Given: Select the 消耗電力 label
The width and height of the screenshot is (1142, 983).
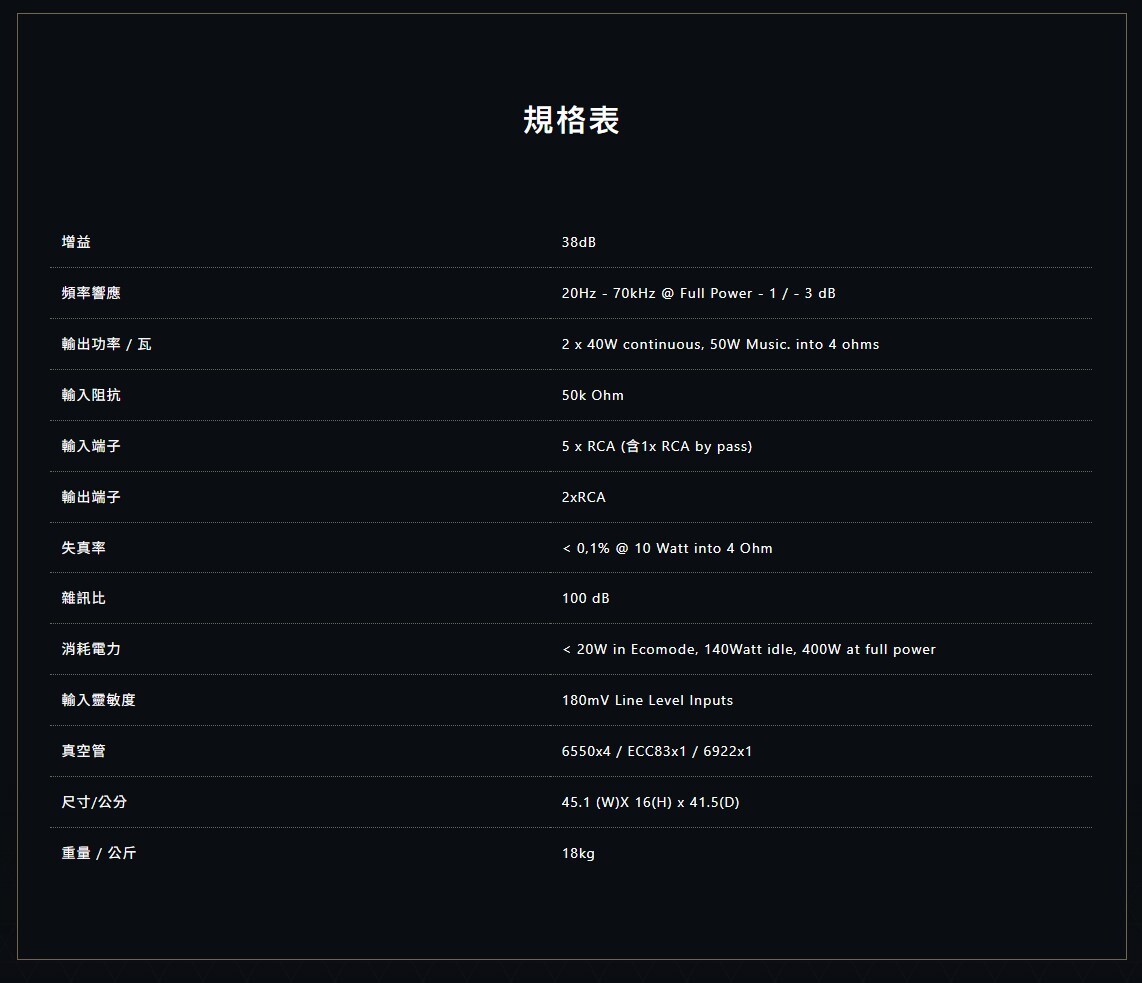Looking at the screenshot, I should [x=91, y=649].
